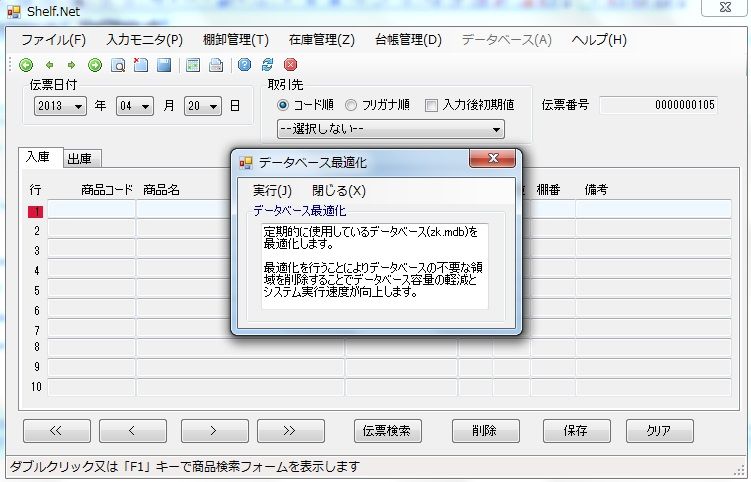Select the フリガナ順 radio button

[x=351, y=104]
